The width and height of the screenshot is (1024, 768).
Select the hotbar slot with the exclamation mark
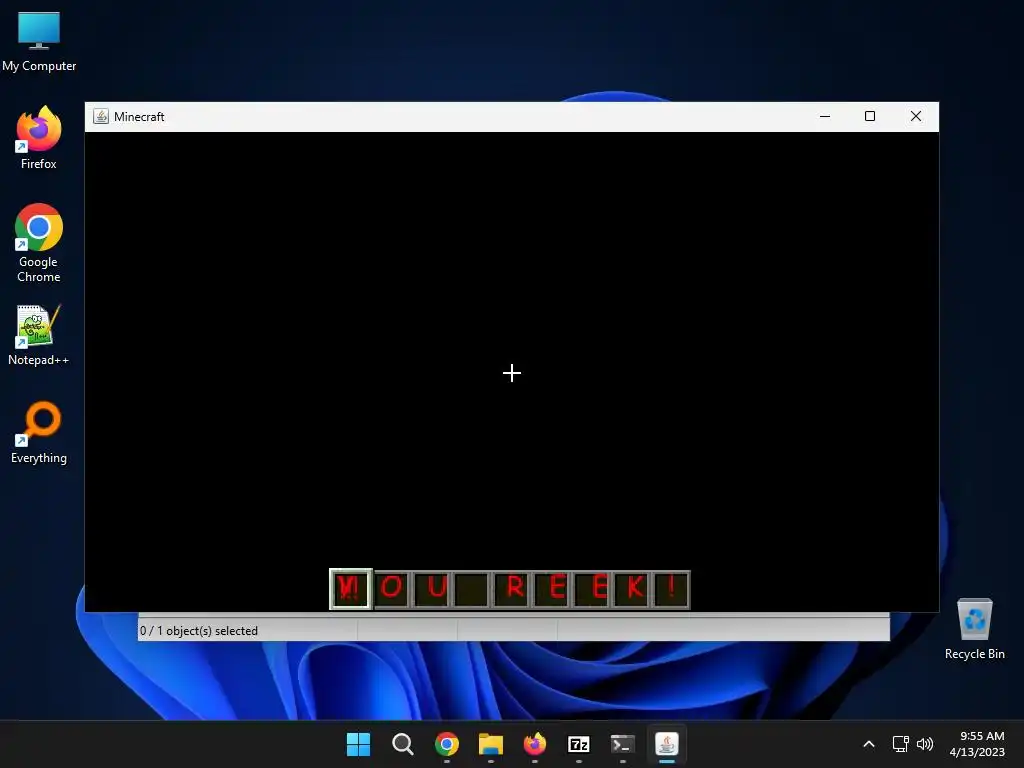click(x=670, y=590)
